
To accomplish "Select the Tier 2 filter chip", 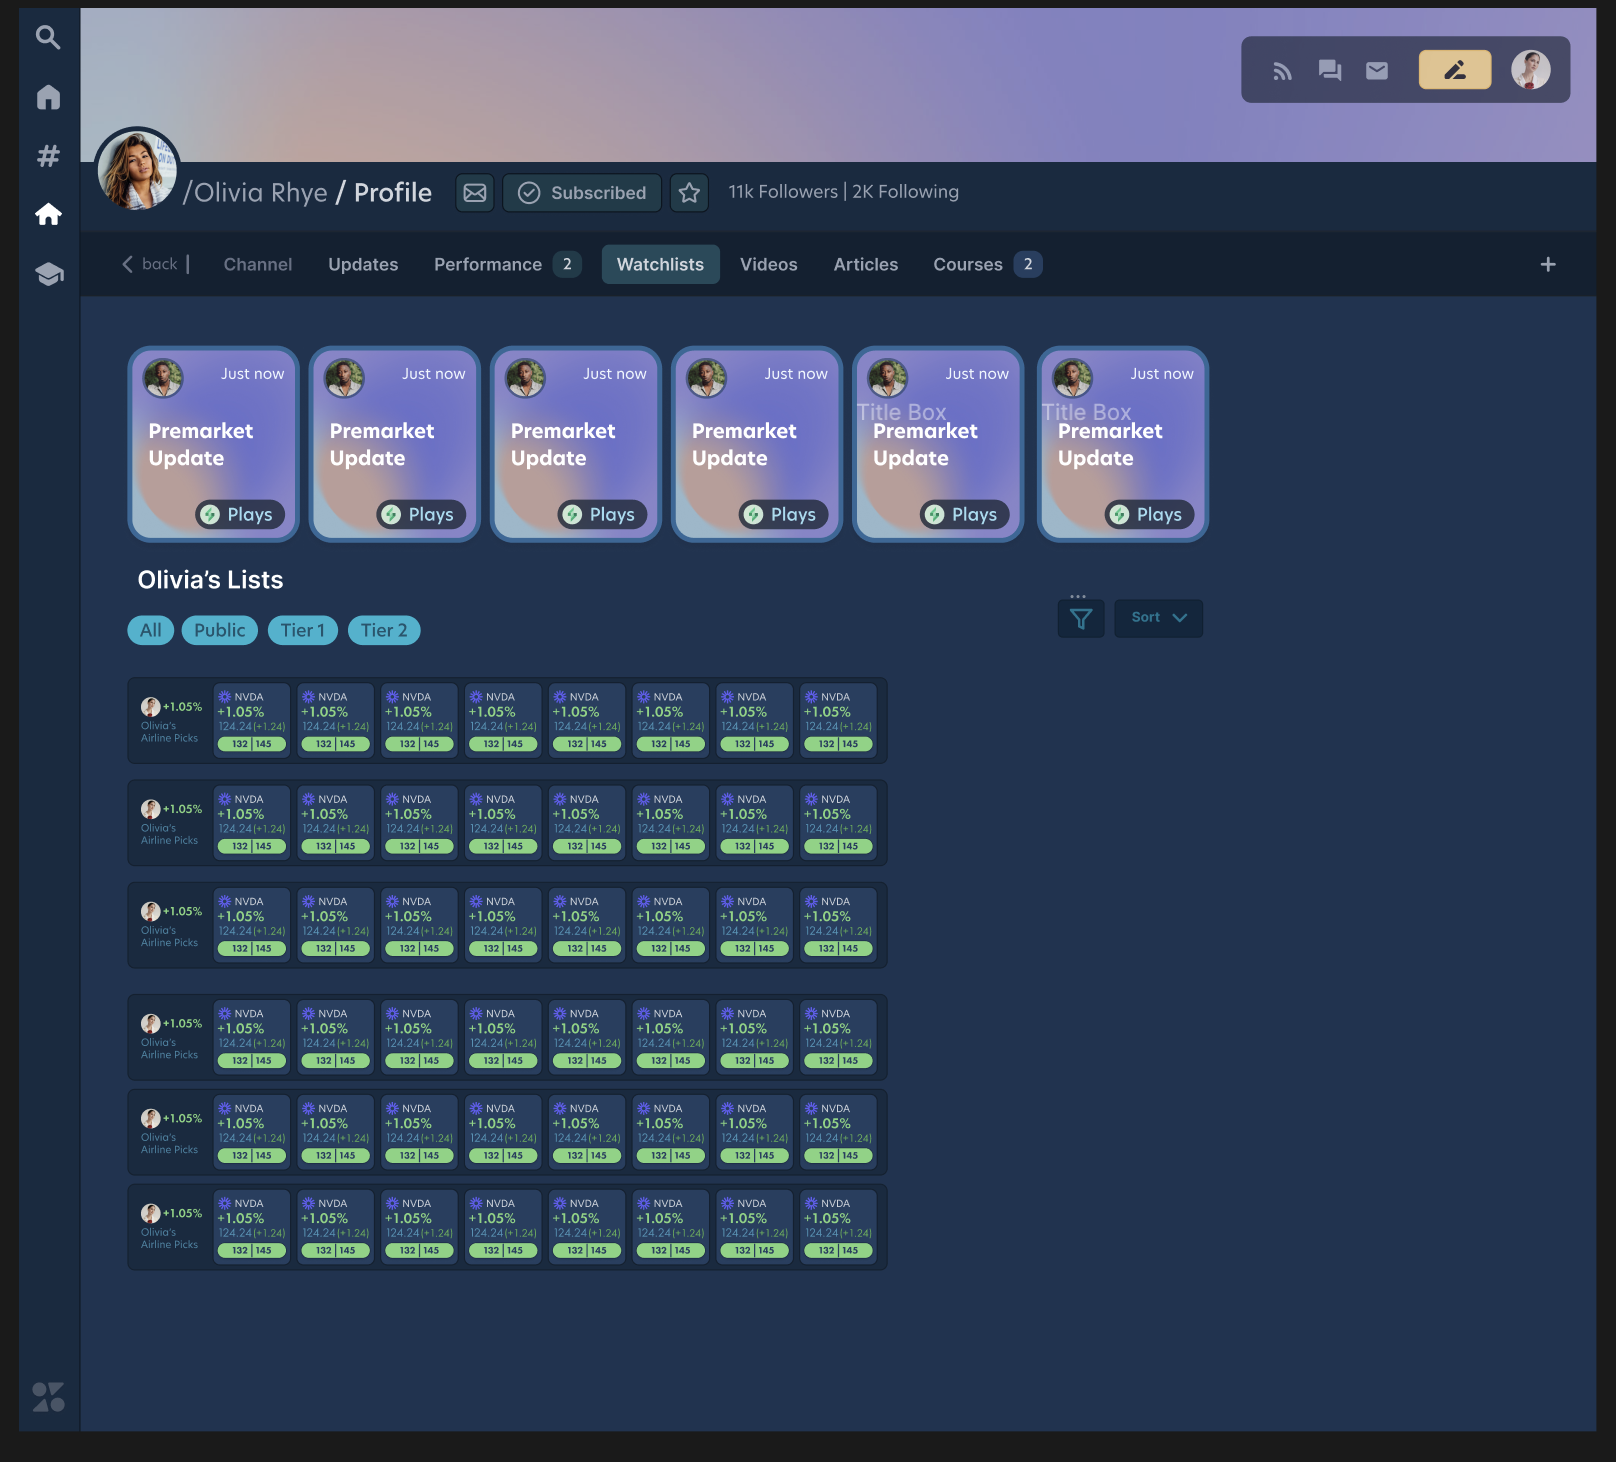I will (383, 630).
